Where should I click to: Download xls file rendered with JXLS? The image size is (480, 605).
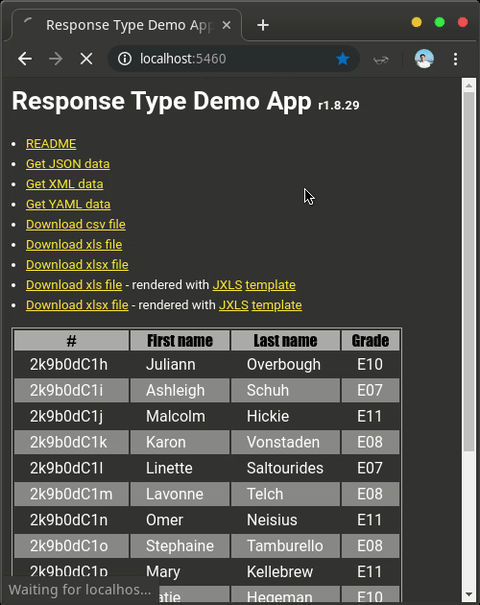point(74,285)
